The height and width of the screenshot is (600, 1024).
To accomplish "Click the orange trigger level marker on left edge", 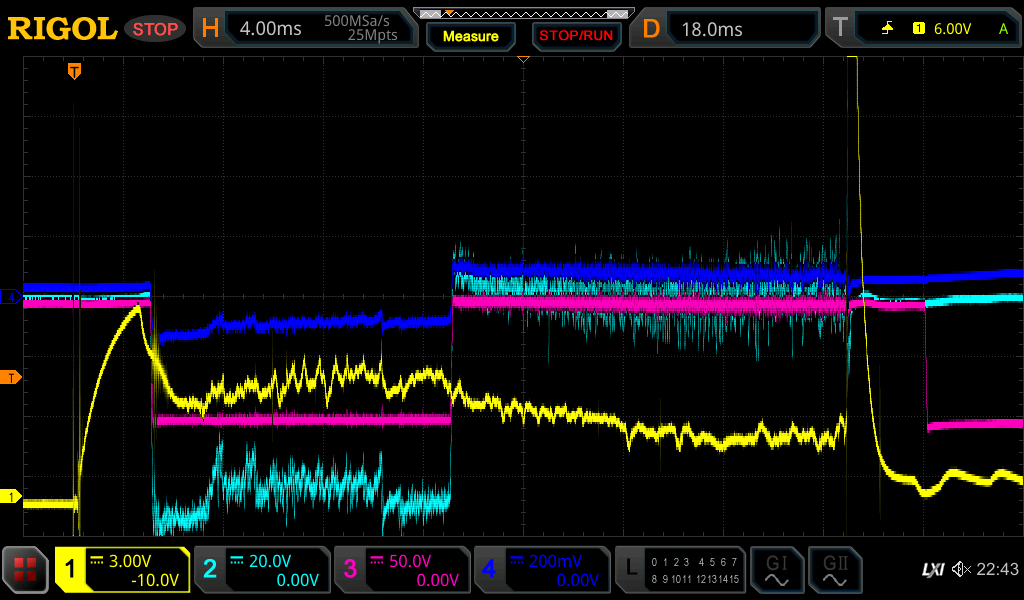I will 11,377.
